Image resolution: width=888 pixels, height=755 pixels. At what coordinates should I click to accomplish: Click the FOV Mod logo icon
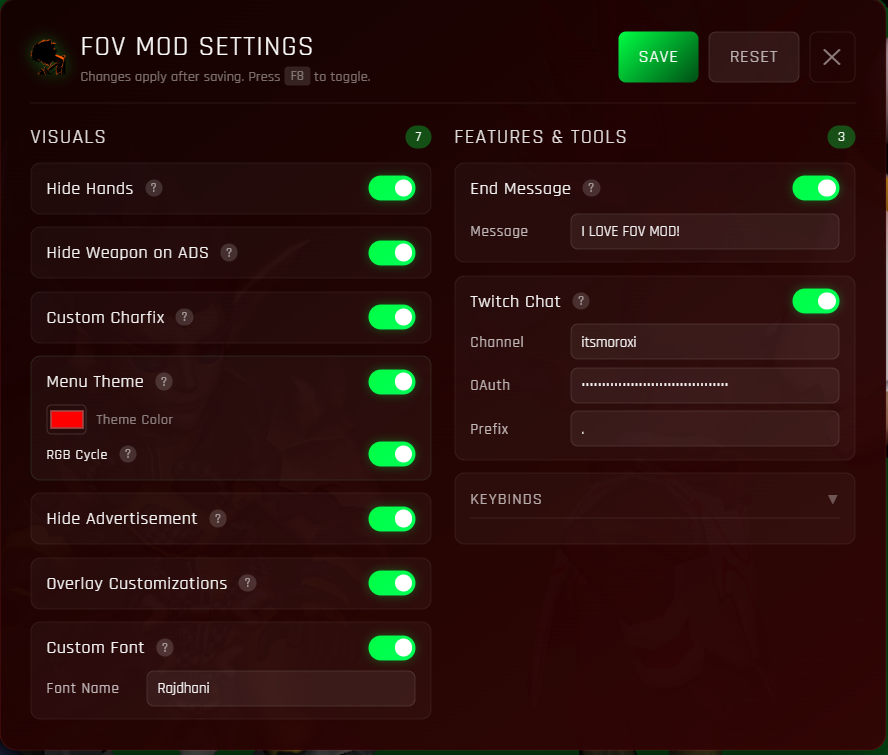47,57
